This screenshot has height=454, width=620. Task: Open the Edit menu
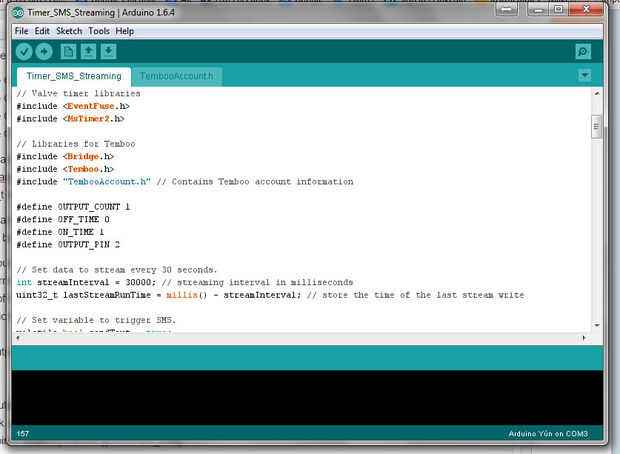[x=42, y=31]
